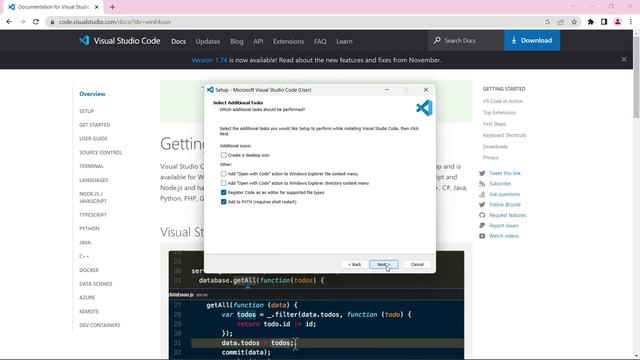Enable Create a desktop icon checkbox

[x=224, y=155]
